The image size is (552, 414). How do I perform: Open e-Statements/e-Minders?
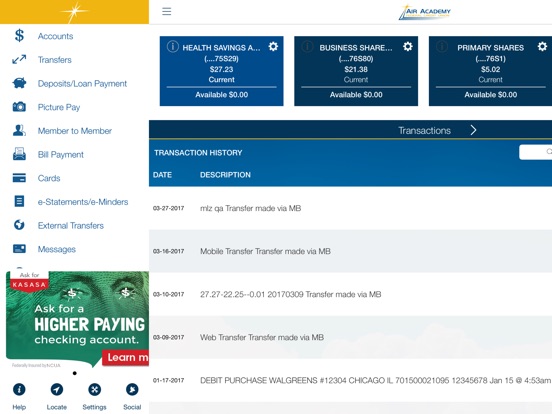point(83,202)
